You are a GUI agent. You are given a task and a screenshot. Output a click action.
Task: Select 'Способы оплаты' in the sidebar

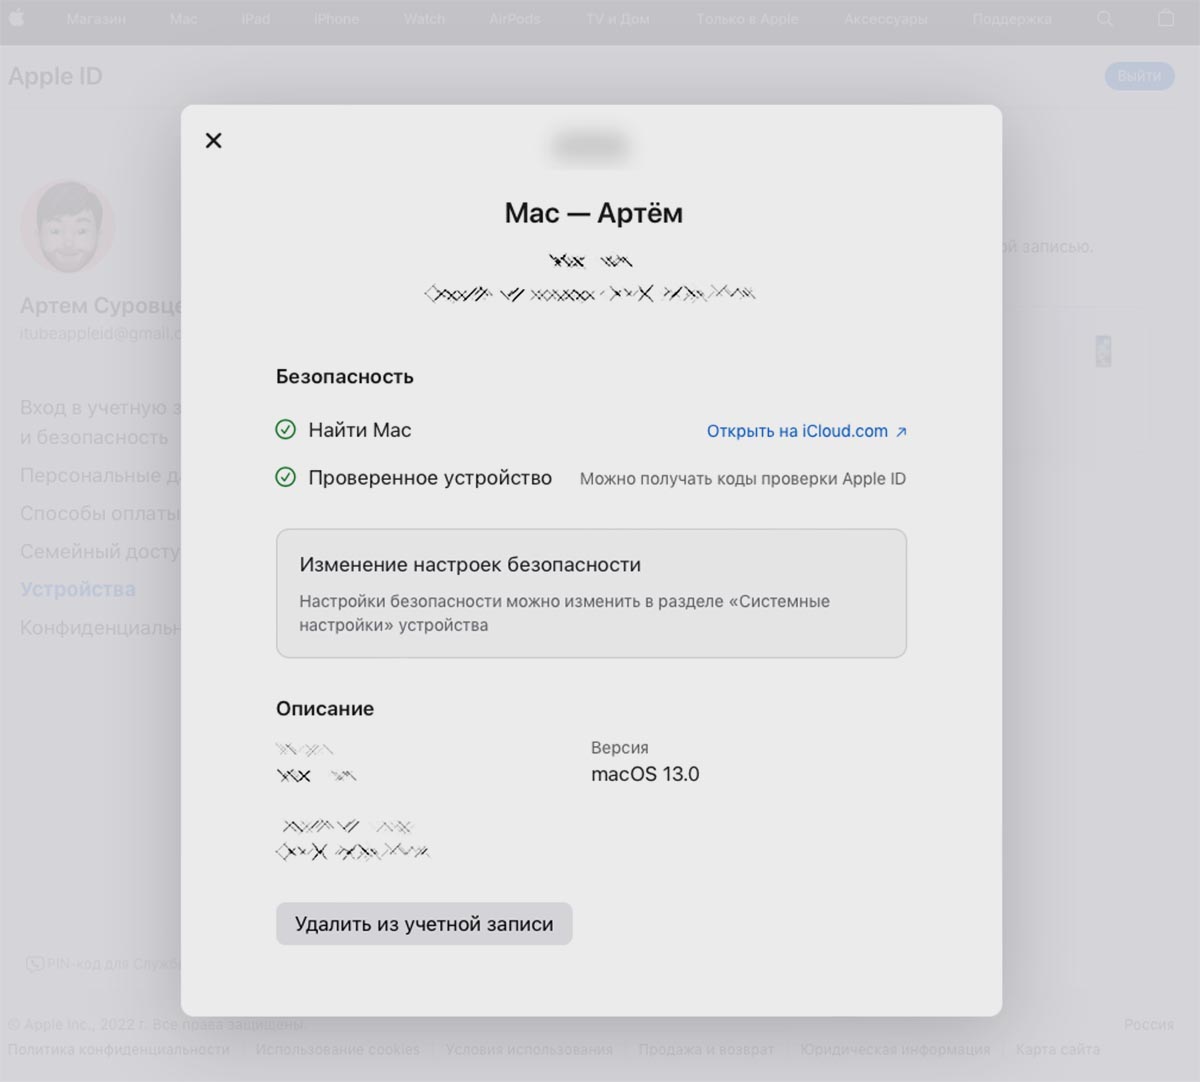(x=100, y=514)
